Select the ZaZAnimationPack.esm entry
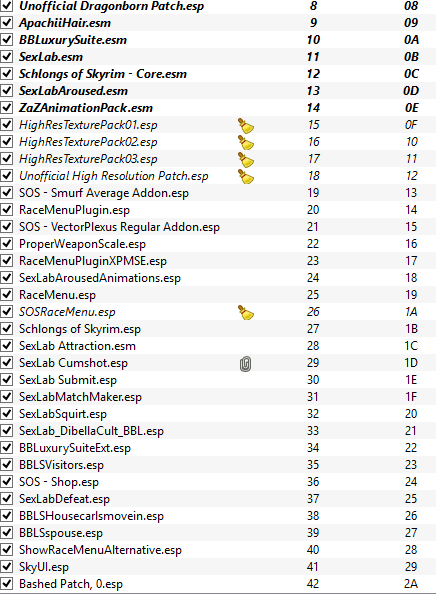Screen dimensions: 436x596 pos(218,108)
